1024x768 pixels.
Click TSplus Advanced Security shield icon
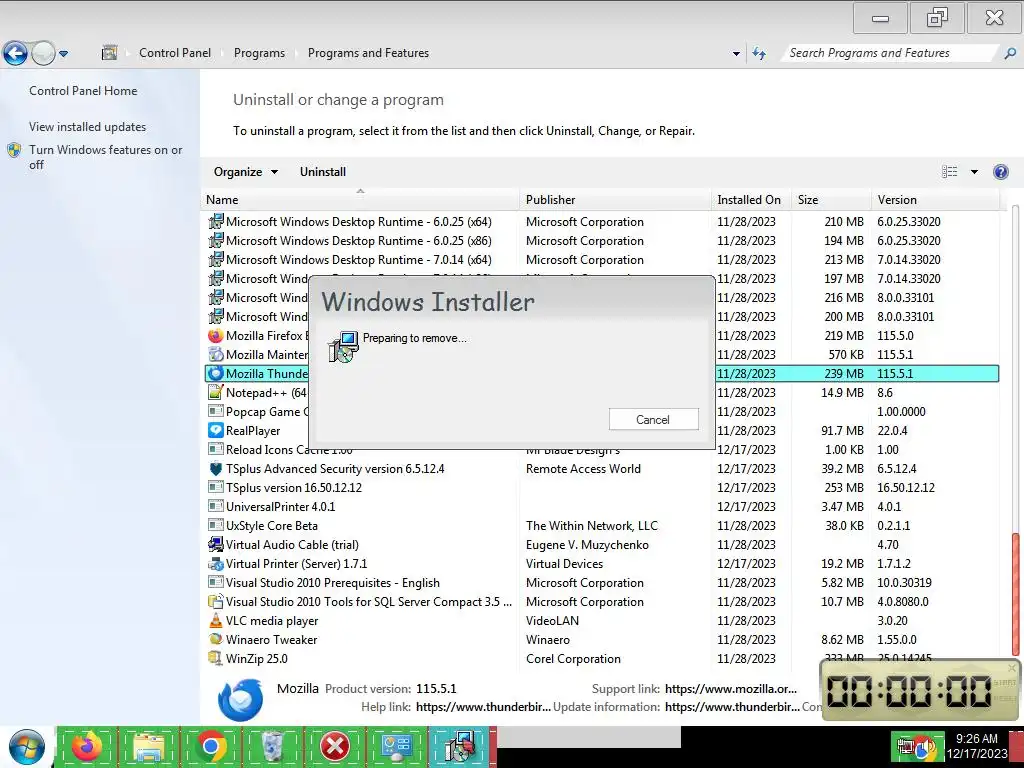pos(216,468)
